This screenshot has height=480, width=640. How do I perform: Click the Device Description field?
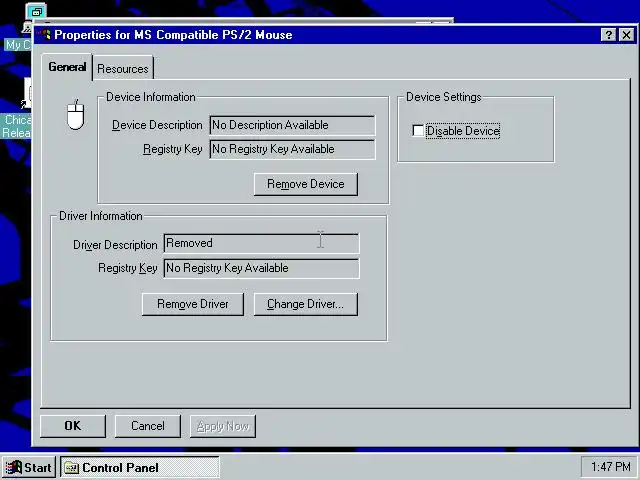click(292, 125)
